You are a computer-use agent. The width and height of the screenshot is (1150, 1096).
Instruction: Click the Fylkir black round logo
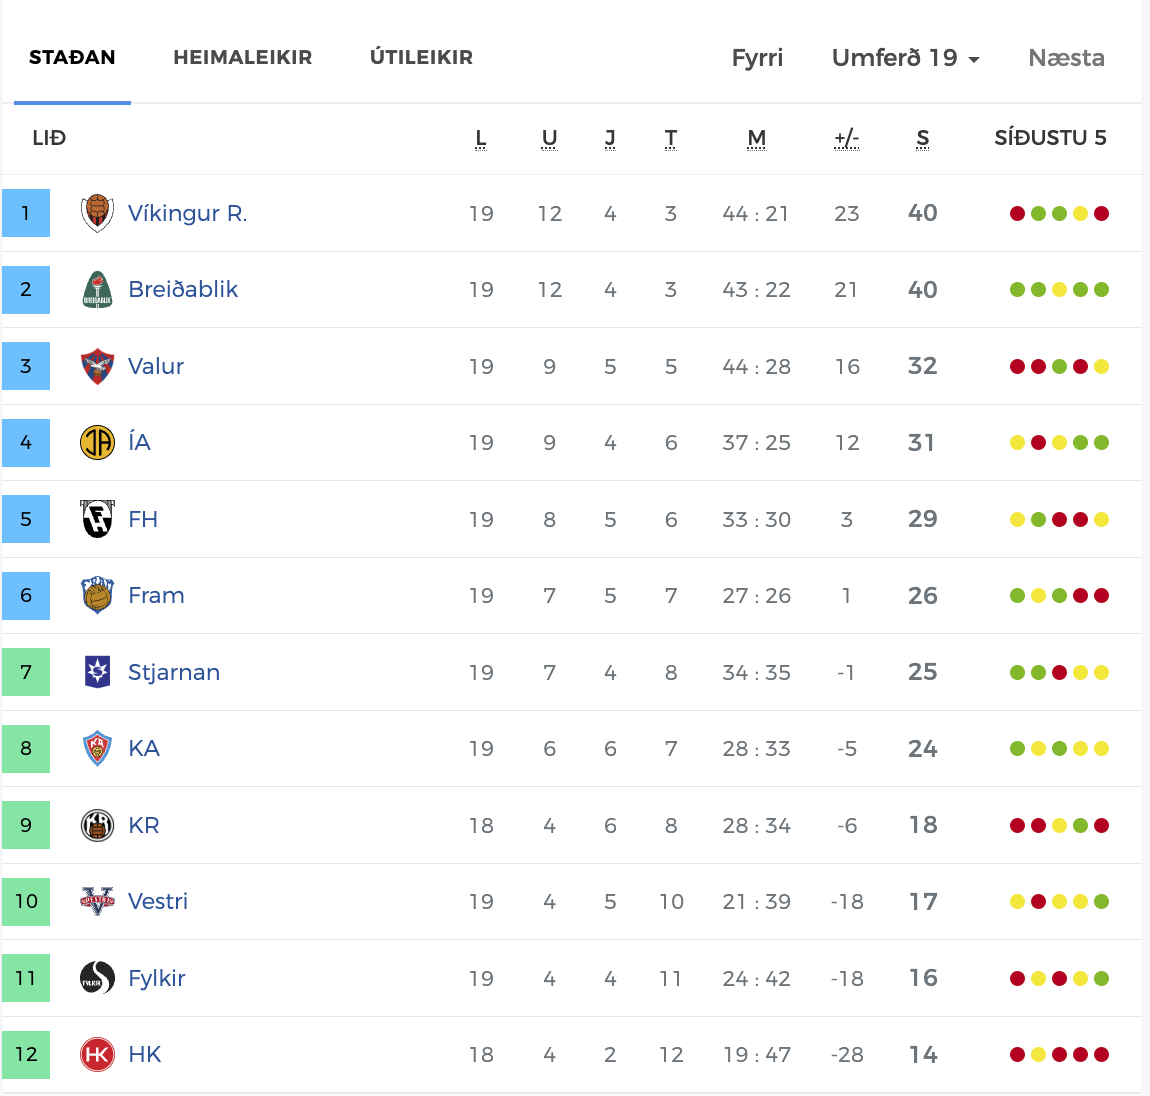(97, 978)
